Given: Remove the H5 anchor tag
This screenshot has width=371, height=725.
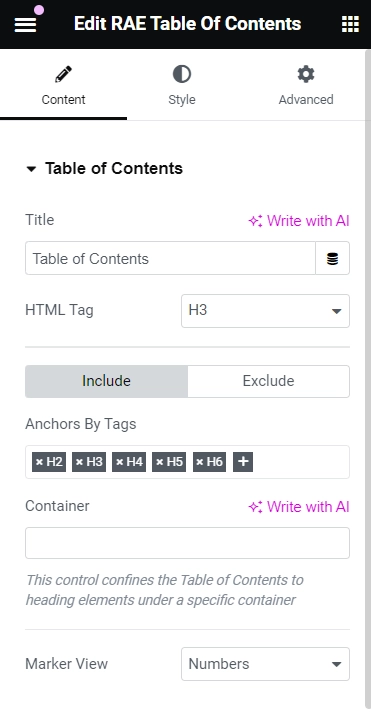Looking at the screenshot, I should [160, 462].
